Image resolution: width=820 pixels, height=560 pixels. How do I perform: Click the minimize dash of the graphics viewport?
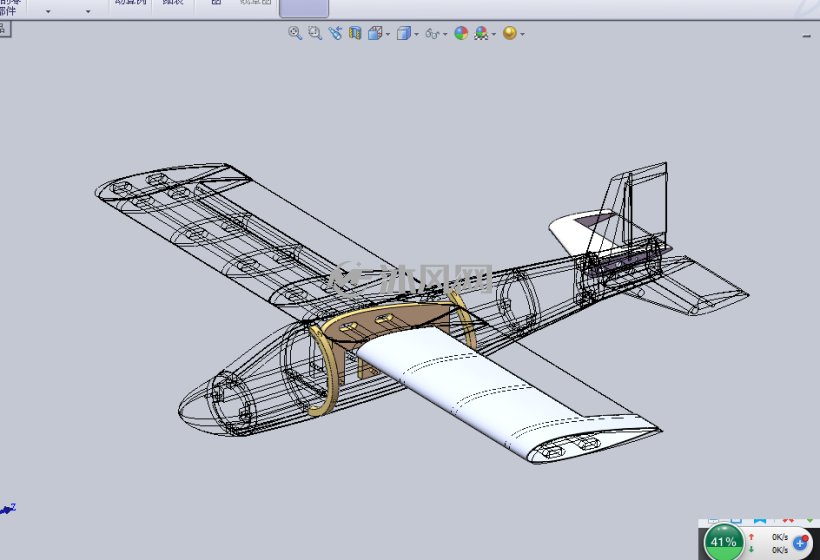[x=806, y=36]
